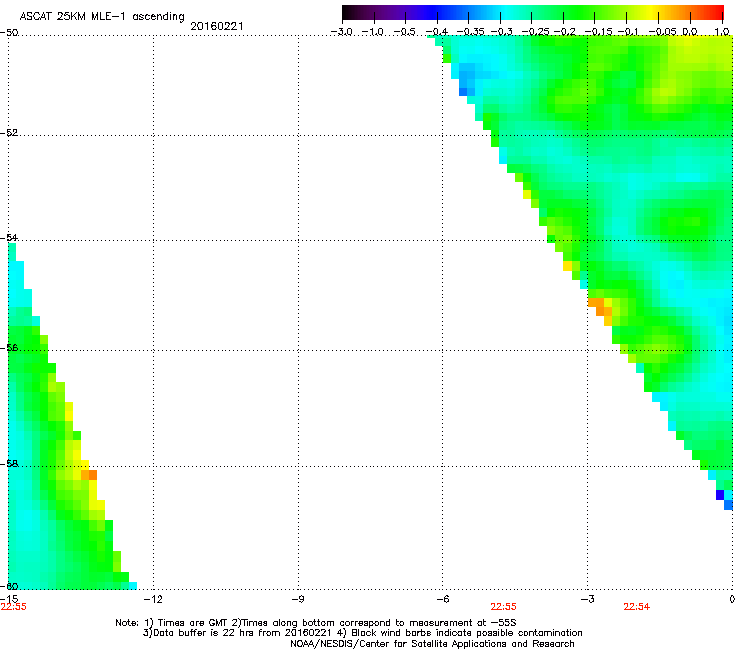Click the '-0.1' color bar label
Screen dimensions: 740x650
[628, 32]
